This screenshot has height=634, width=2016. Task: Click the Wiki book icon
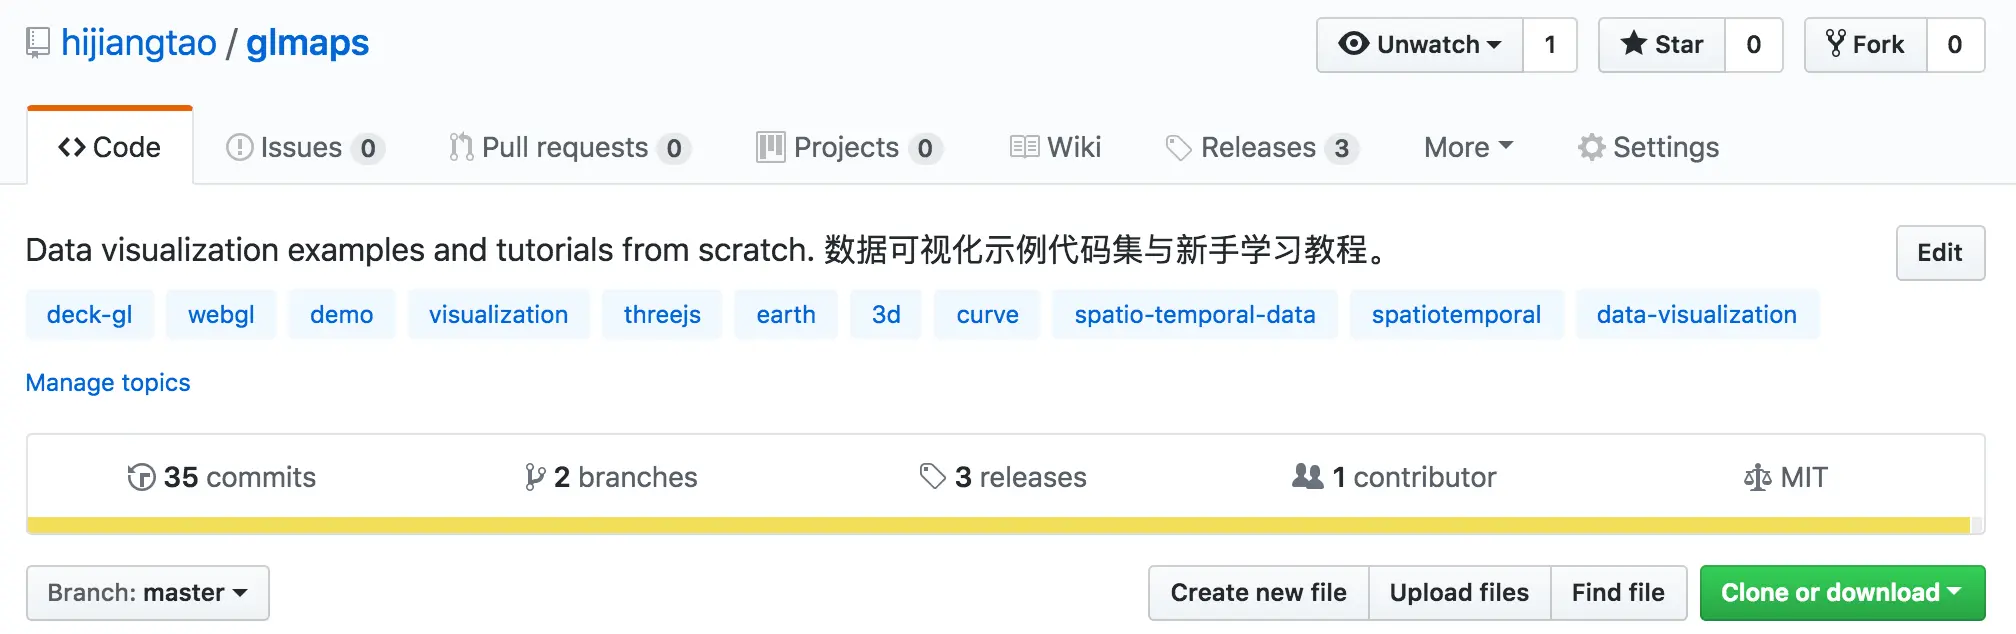pos(1024,148)
